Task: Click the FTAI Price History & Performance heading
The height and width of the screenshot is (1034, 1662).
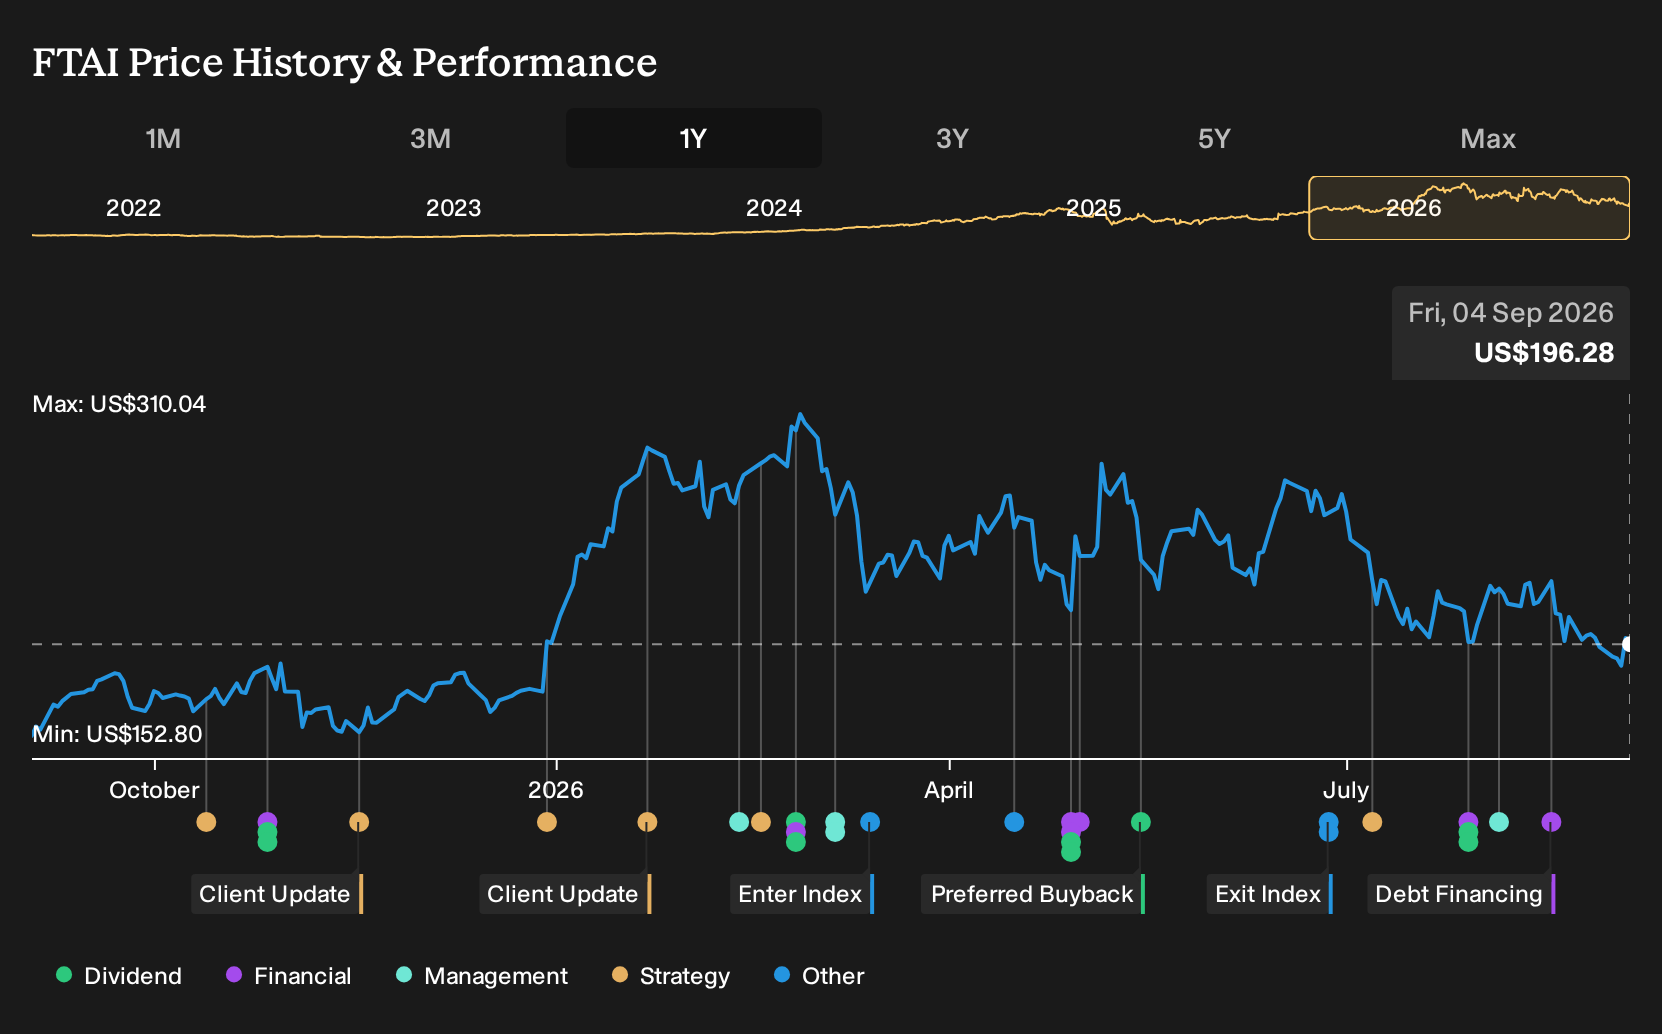Action: click(x=345, y=62)
